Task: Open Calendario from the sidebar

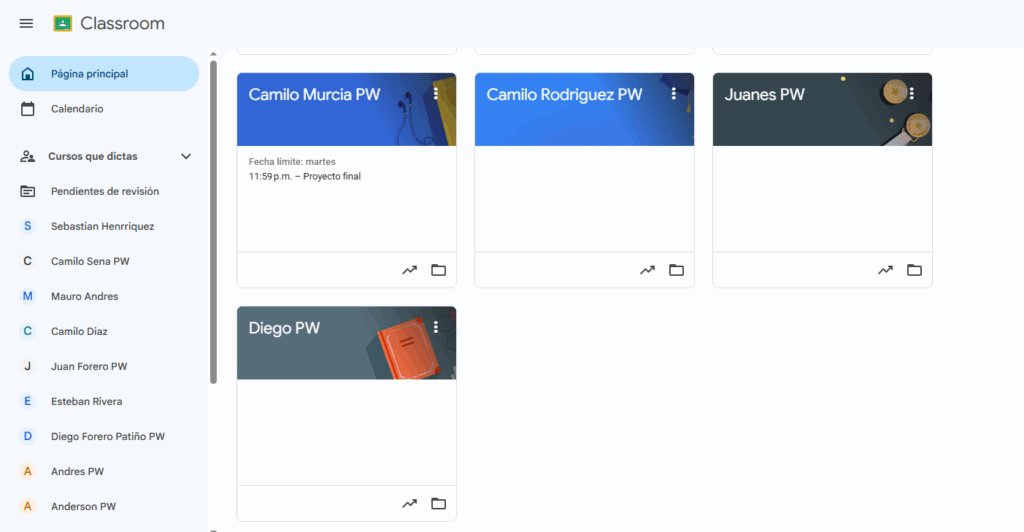Action: 77,109
